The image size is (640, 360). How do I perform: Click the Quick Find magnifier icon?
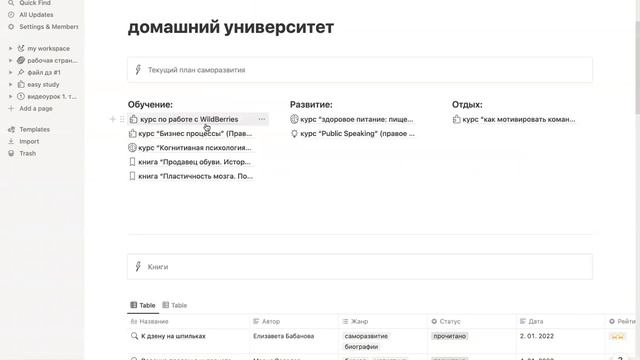(x=11, y=3)
